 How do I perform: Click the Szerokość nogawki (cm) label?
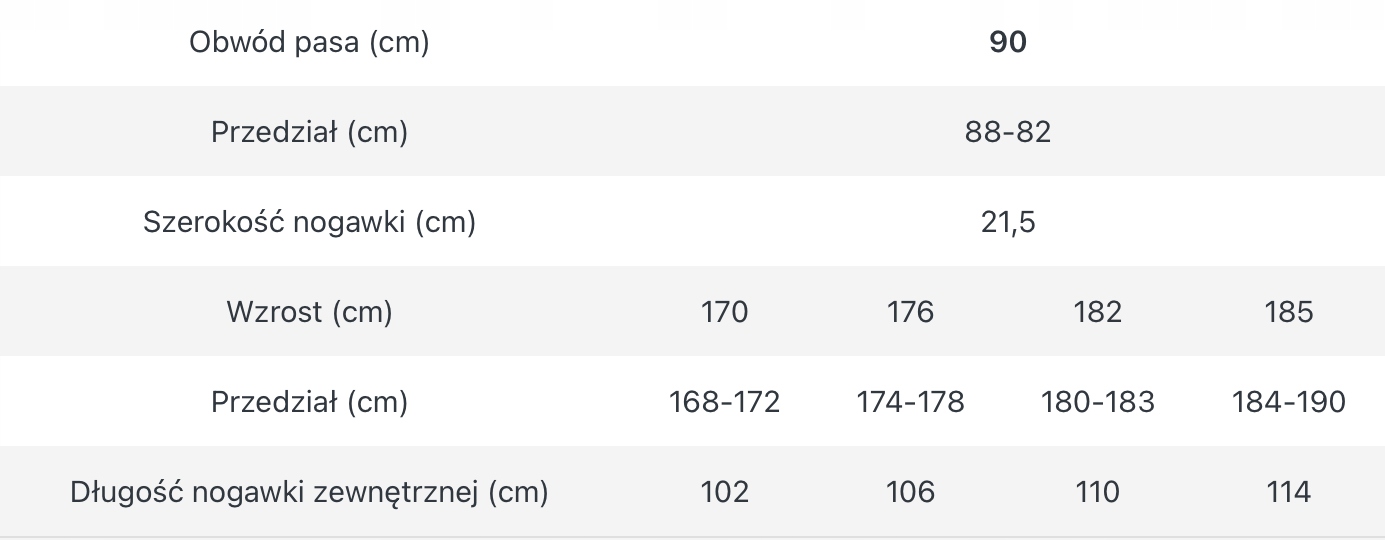309,221
